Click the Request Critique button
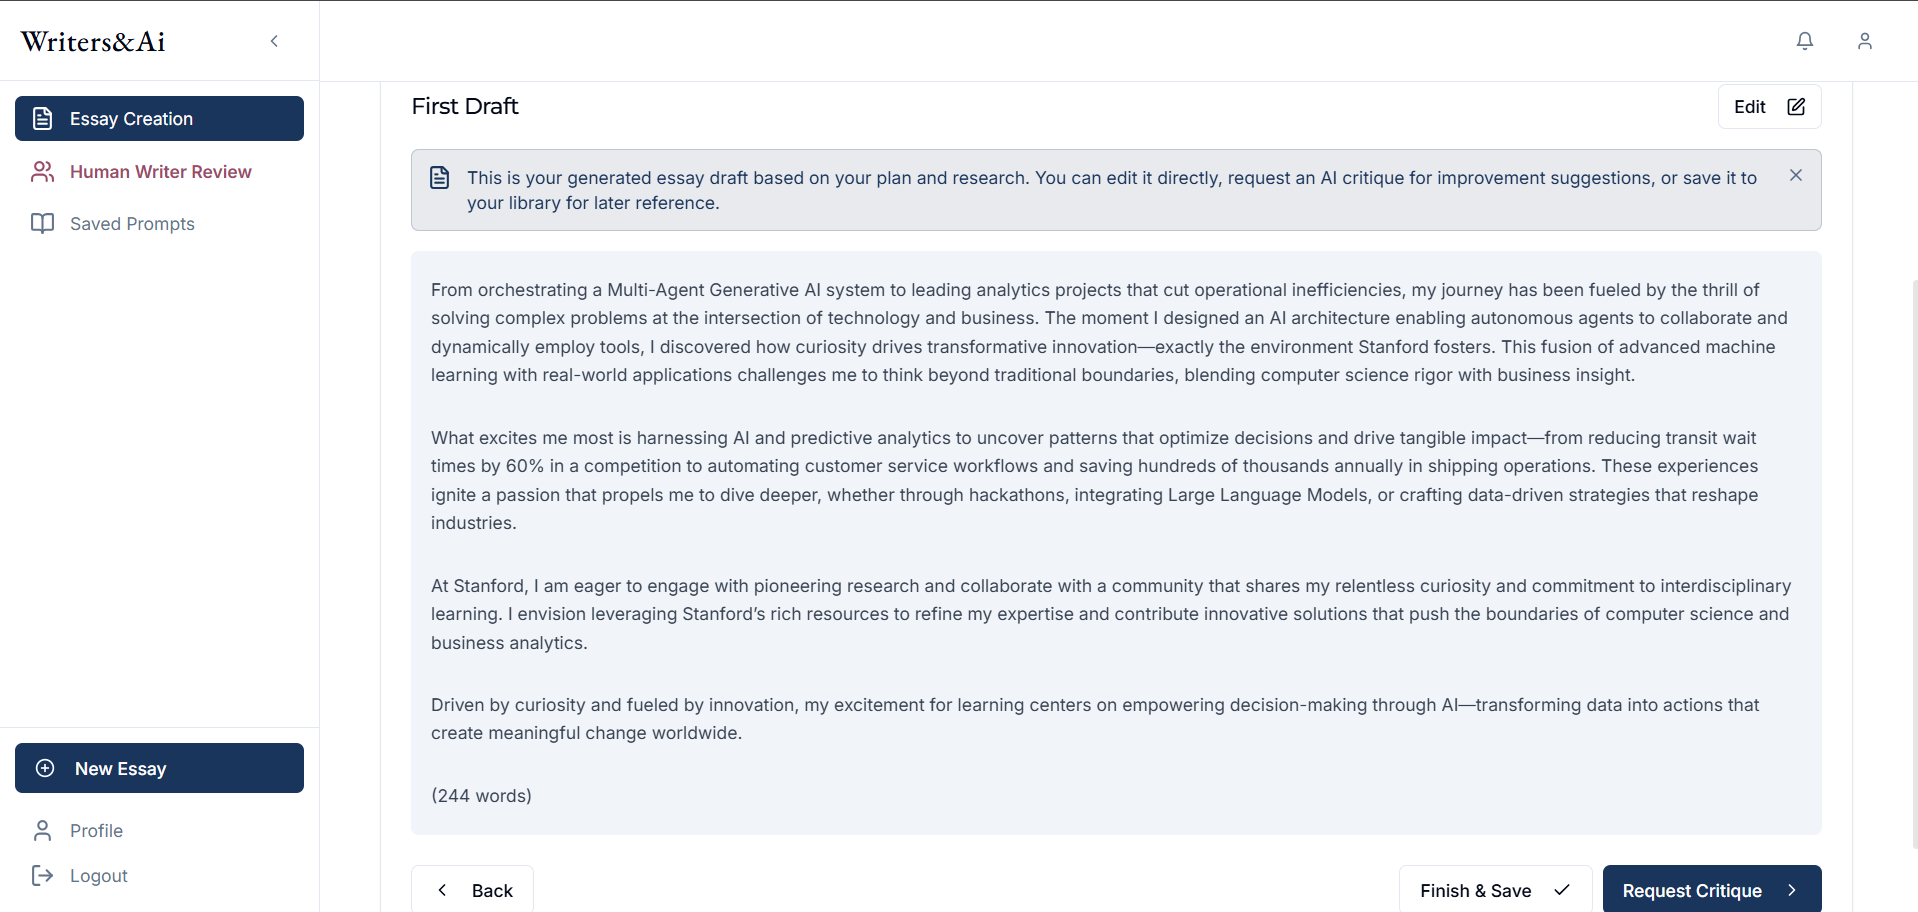 1711,889
